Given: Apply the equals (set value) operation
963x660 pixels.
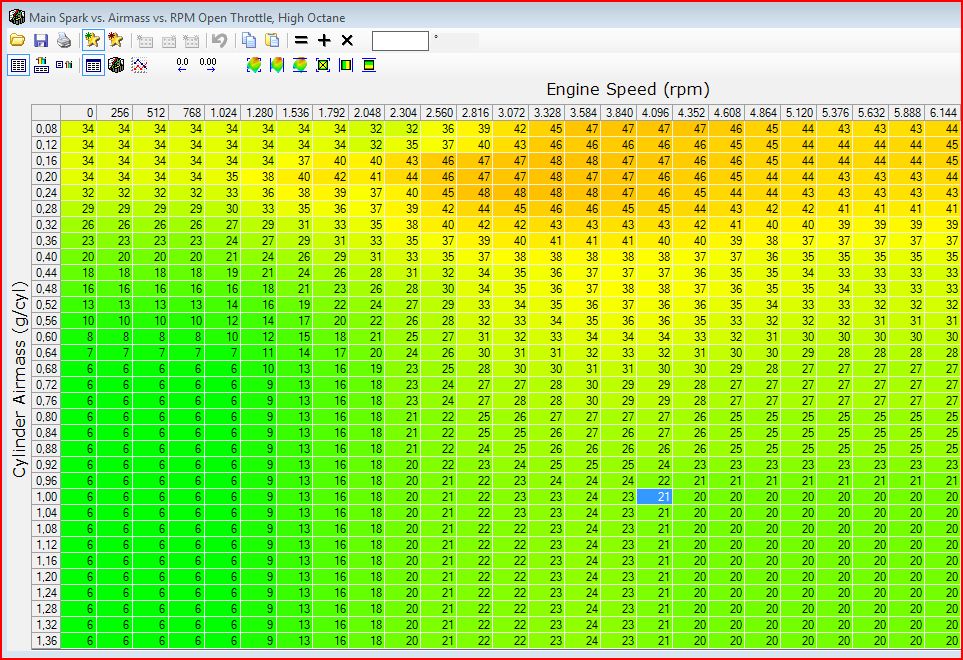Looking at the screenshot, I should coord(301,41).
